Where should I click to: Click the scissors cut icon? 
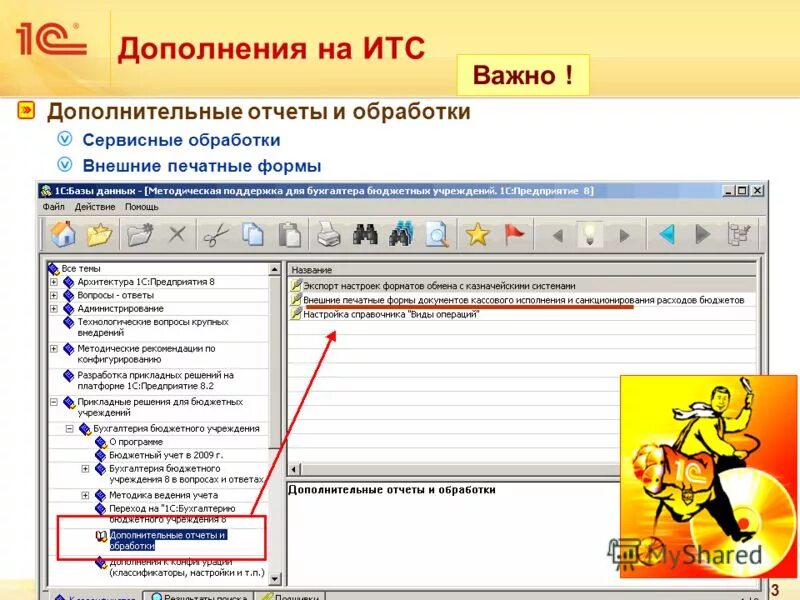(x=216, y=235)
